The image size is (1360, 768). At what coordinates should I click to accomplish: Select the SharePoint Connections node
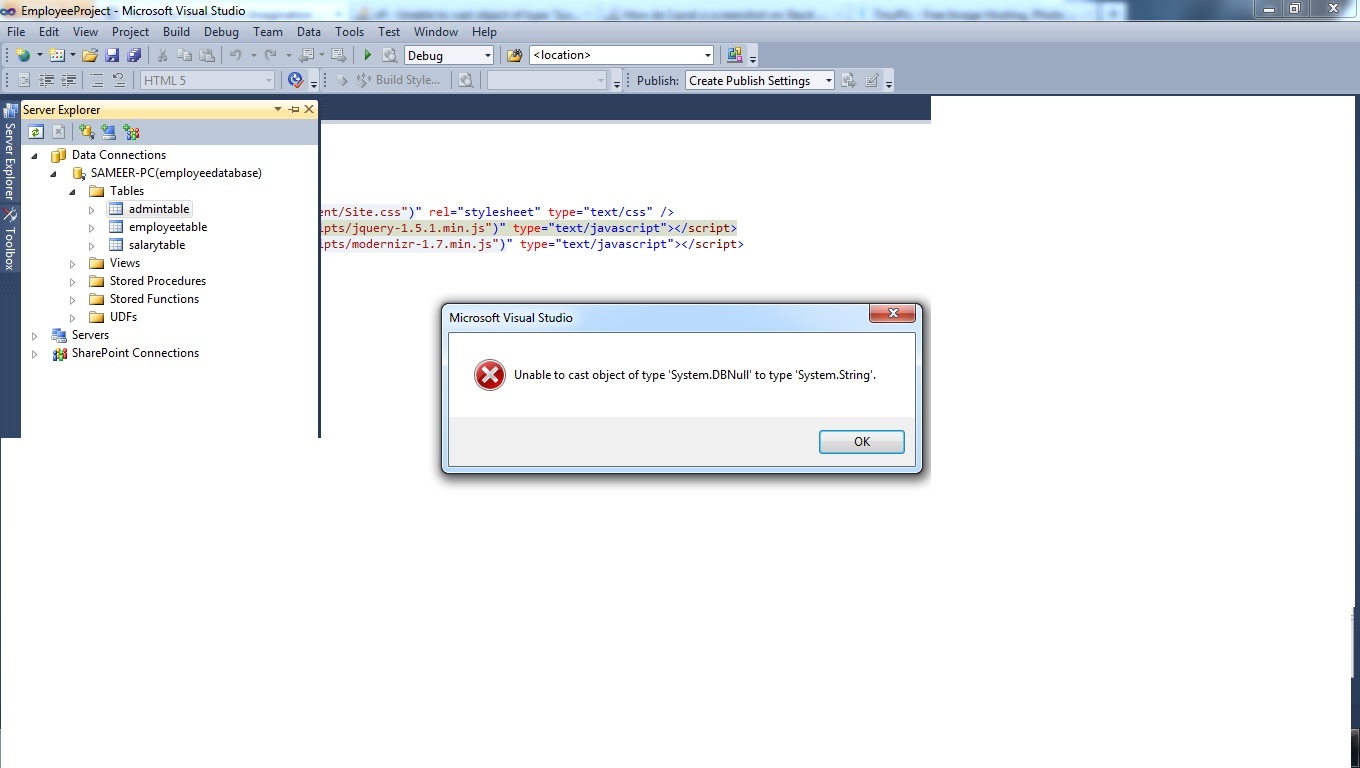[x=135, y=353]
